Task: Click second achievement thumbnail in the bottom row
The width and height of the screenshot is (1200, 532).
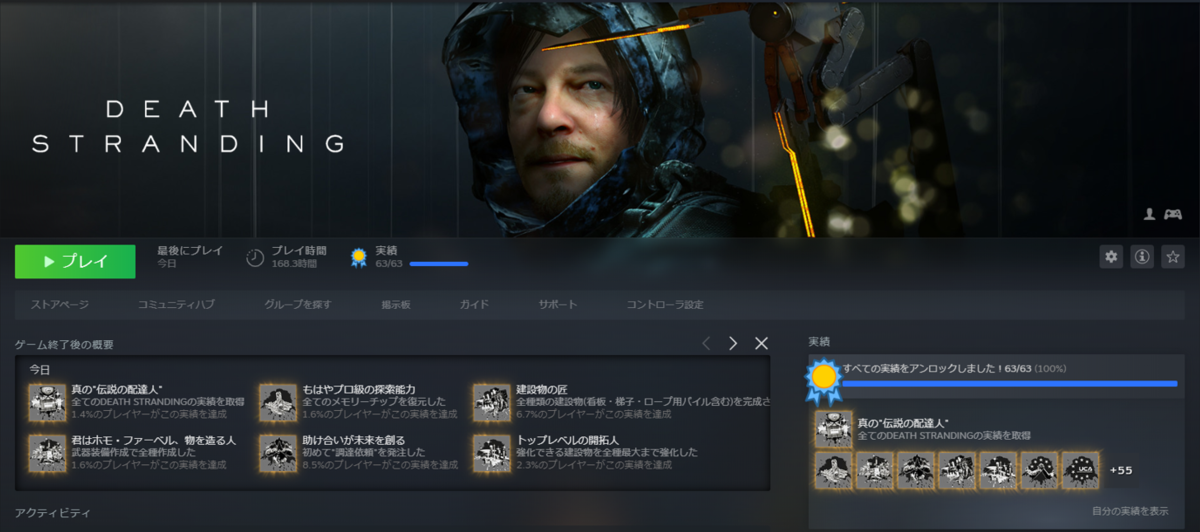Action: coord(874,470)
